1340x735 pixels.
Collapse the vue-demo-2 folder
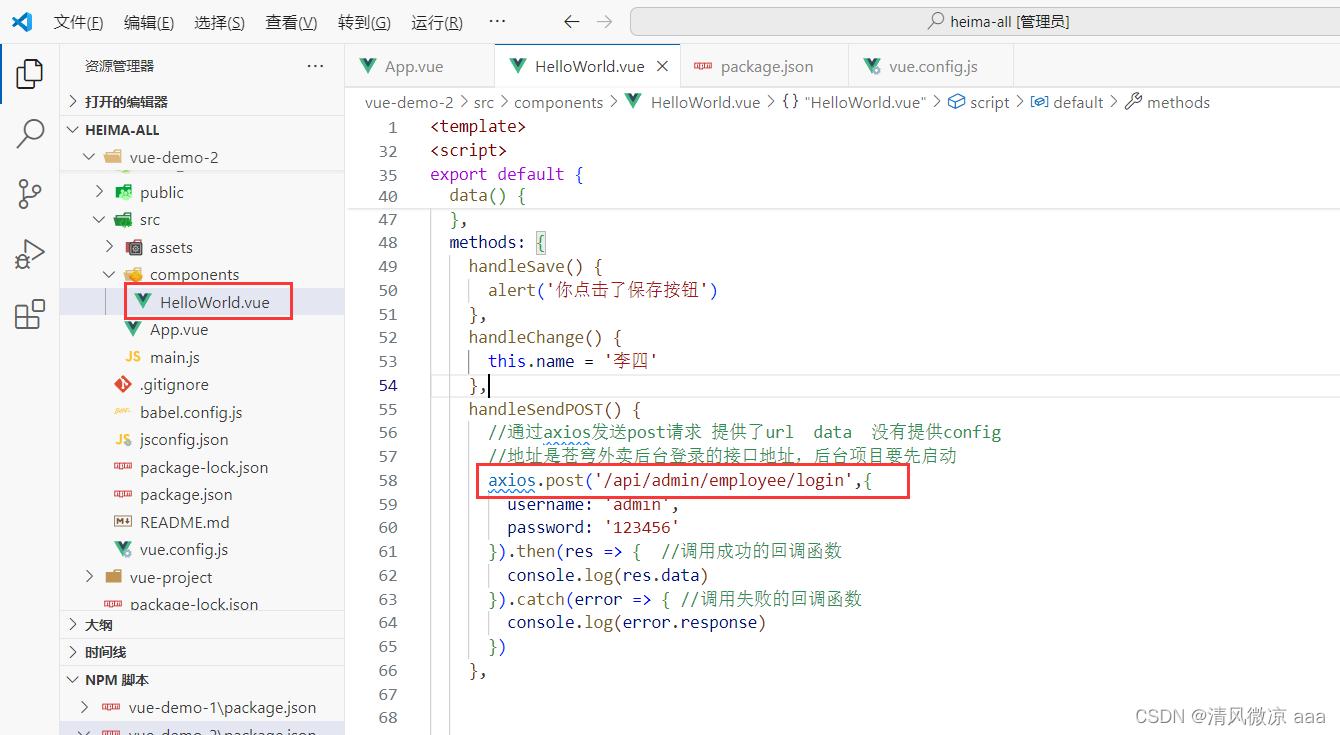point(202,157)
